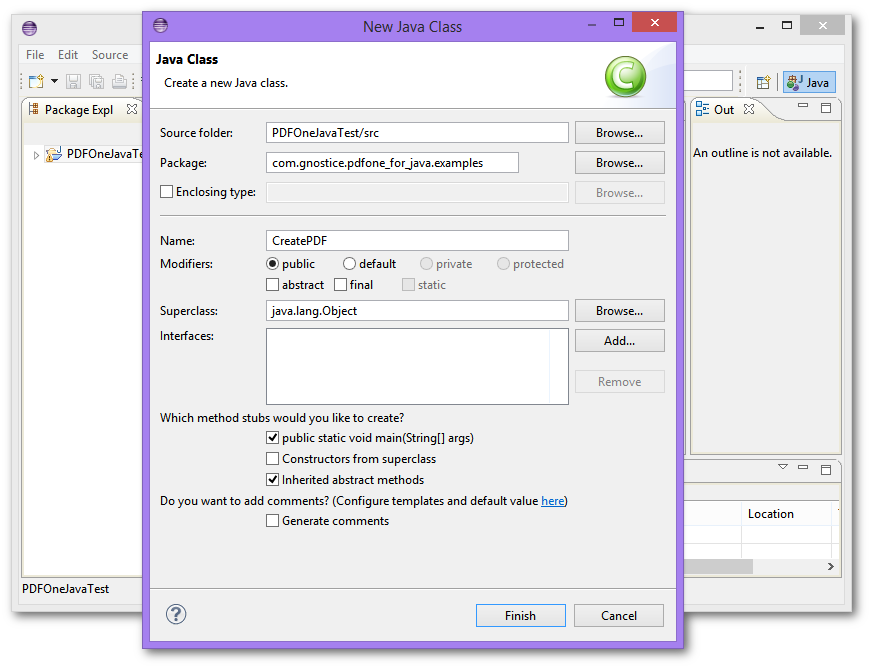Cancel the New Java Class dialog

click(619, 615)
